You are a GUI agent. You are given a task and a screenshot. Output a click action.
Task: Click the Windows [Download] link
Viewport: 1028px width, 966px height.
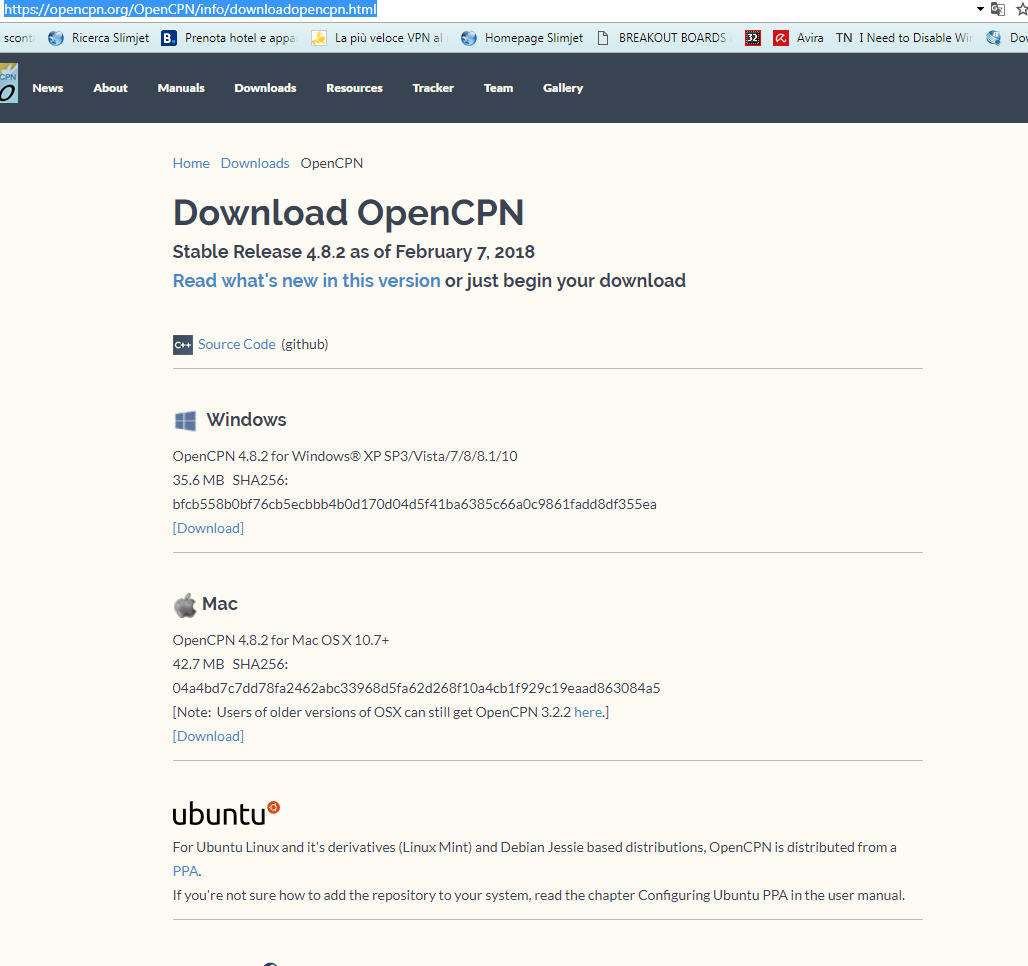click(208, 528)
